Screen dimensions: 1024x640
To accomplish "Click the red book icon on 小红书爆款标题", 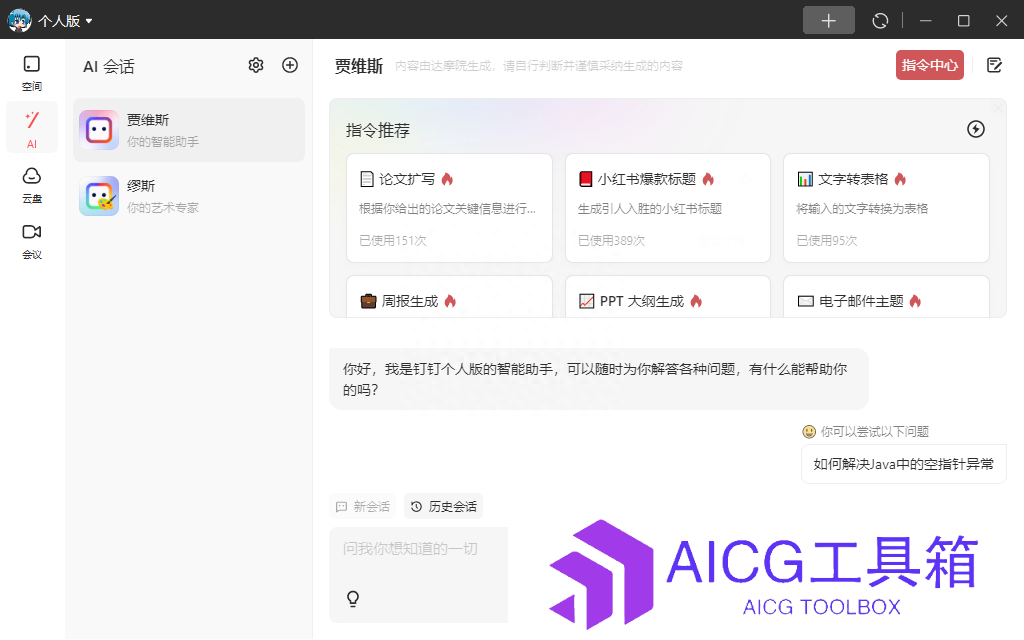I will tap(586, 179).
